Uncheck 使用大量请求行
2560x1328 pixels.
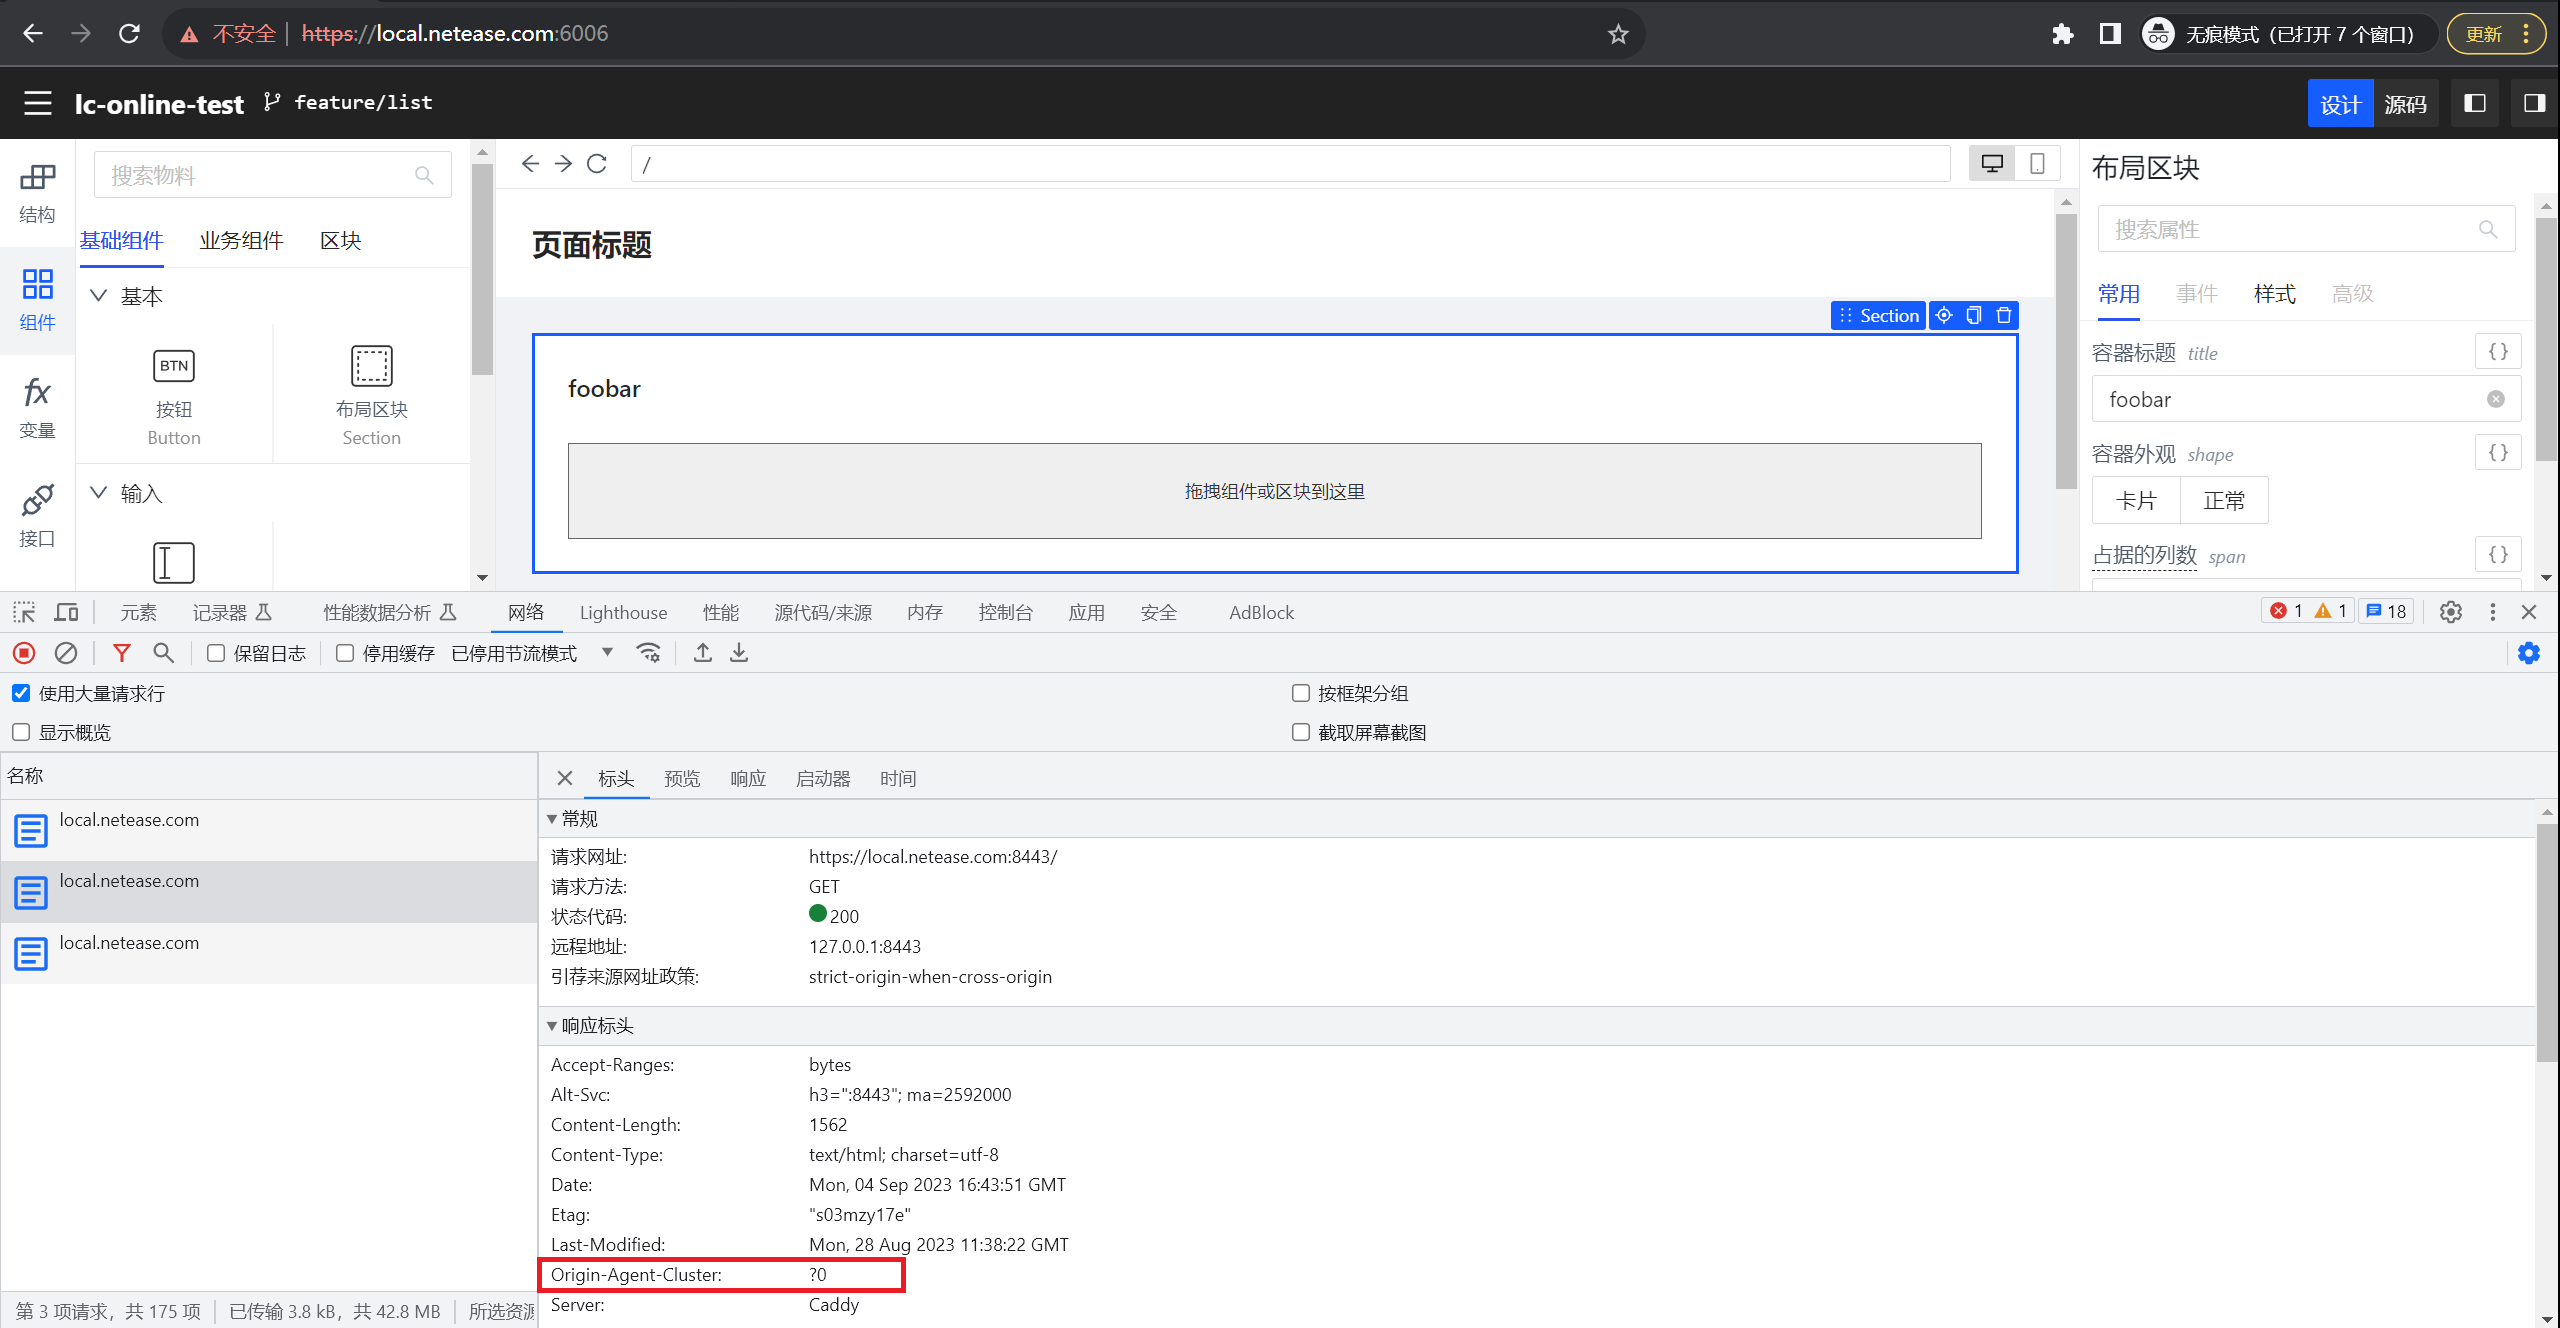[21, 693]
